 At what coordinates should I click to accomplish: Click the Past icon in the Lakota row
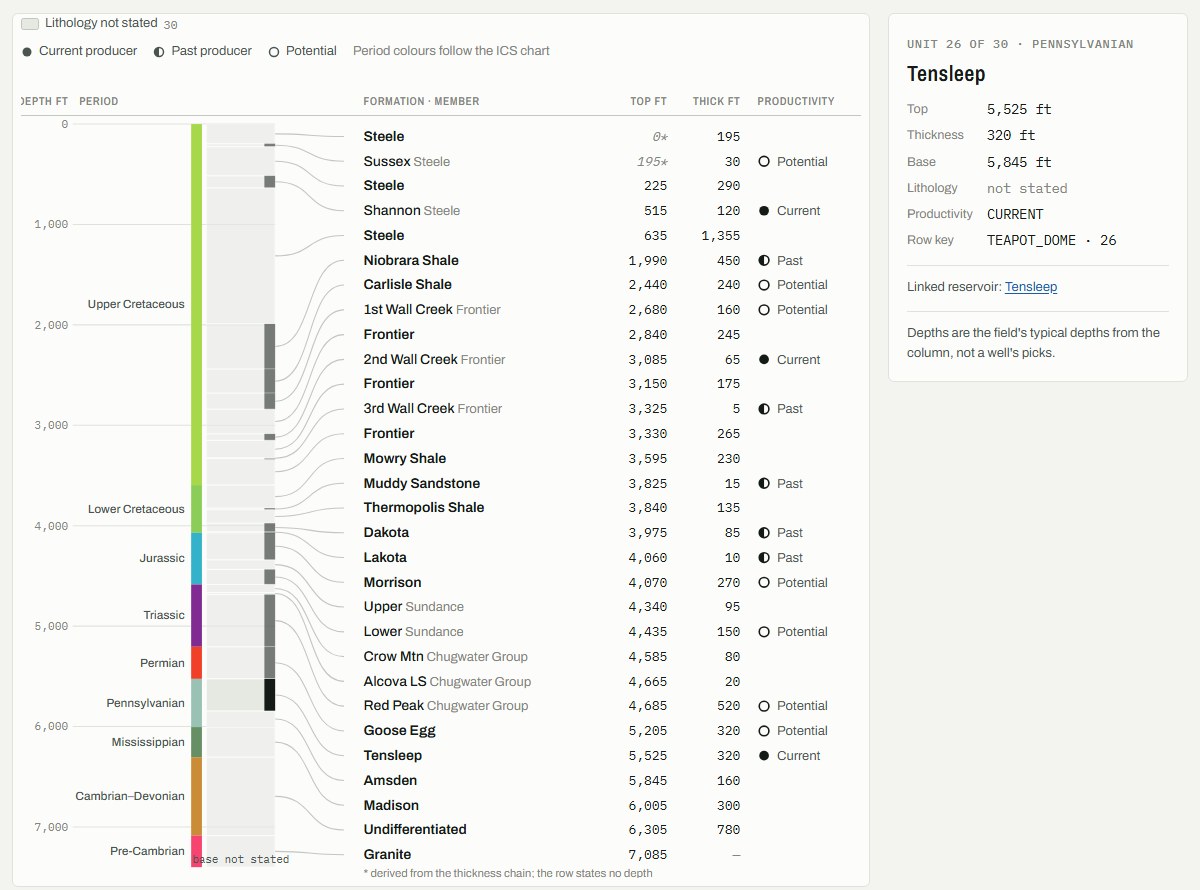point(764,558)
